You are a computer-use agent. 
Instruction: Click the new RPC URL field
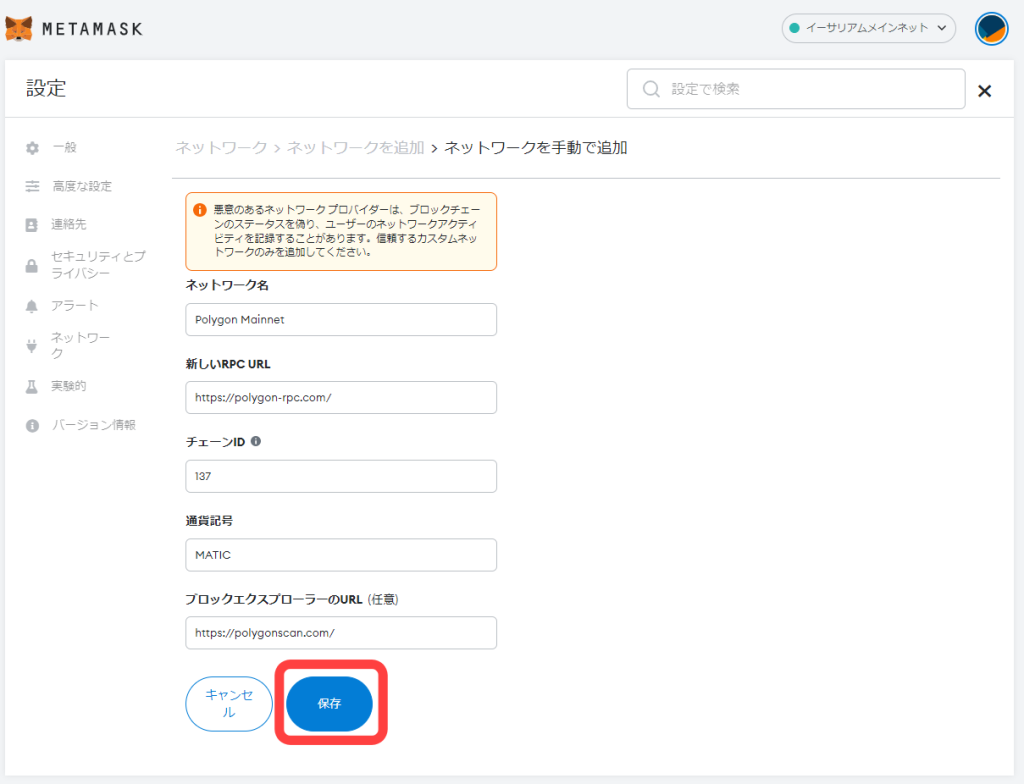click(341, 397)
